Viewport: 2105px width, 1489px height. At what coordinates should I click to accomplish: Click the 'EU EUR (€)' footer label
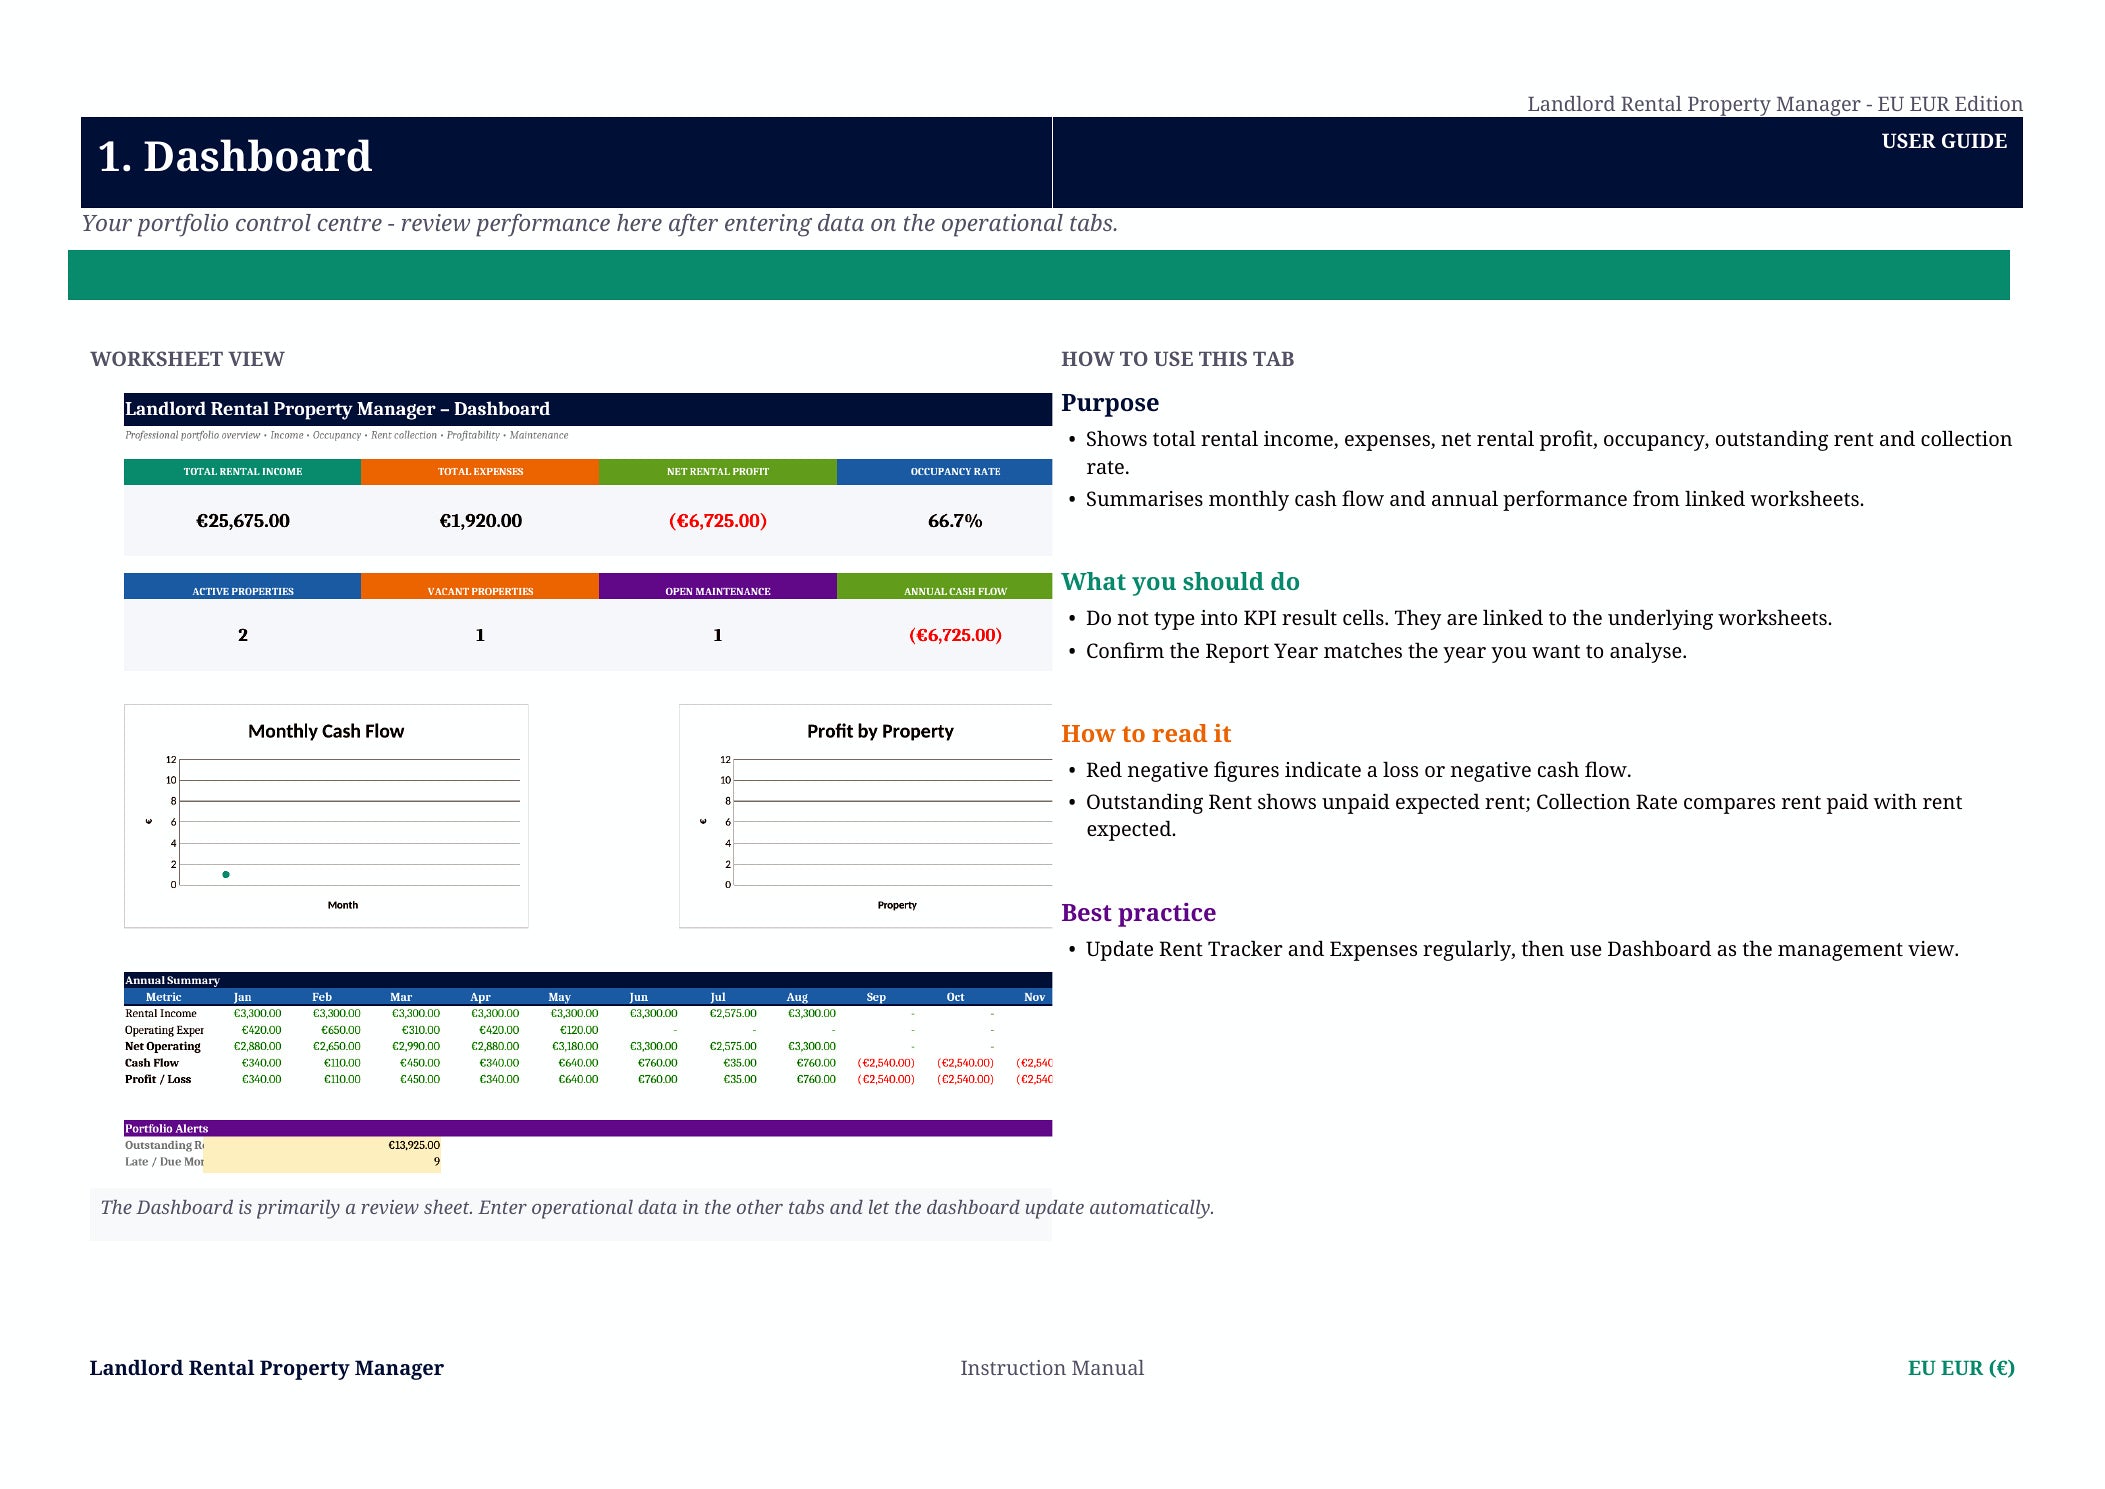(x=1961, y=1368)
